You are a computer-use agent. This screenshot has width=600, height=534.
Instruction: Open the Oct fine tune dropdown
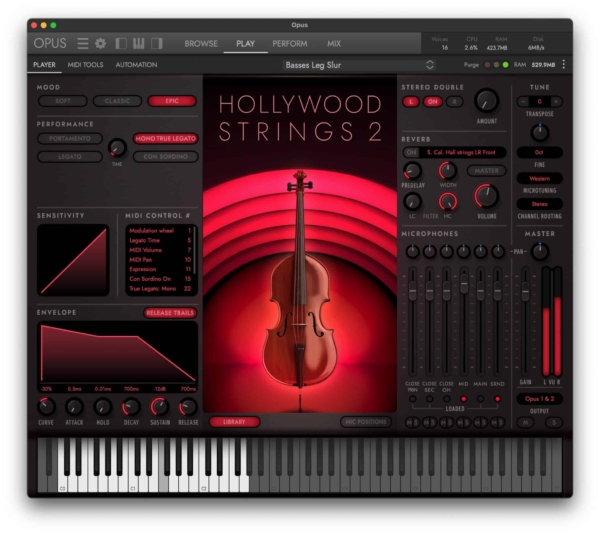click(x=539, y=152)
